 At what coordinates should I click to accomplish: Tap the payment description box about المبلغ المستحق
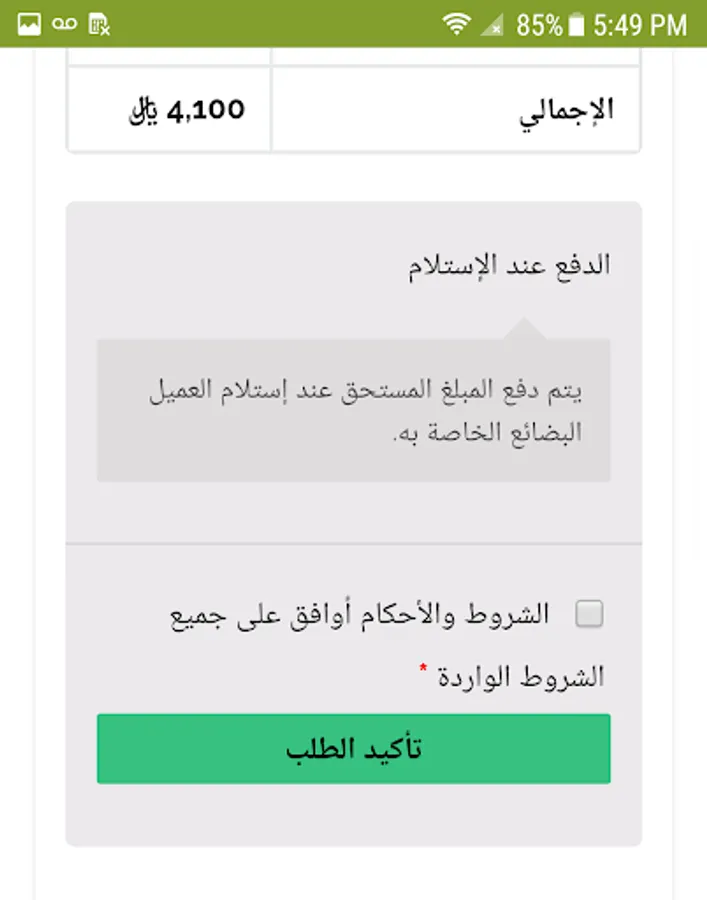[353, 410]
